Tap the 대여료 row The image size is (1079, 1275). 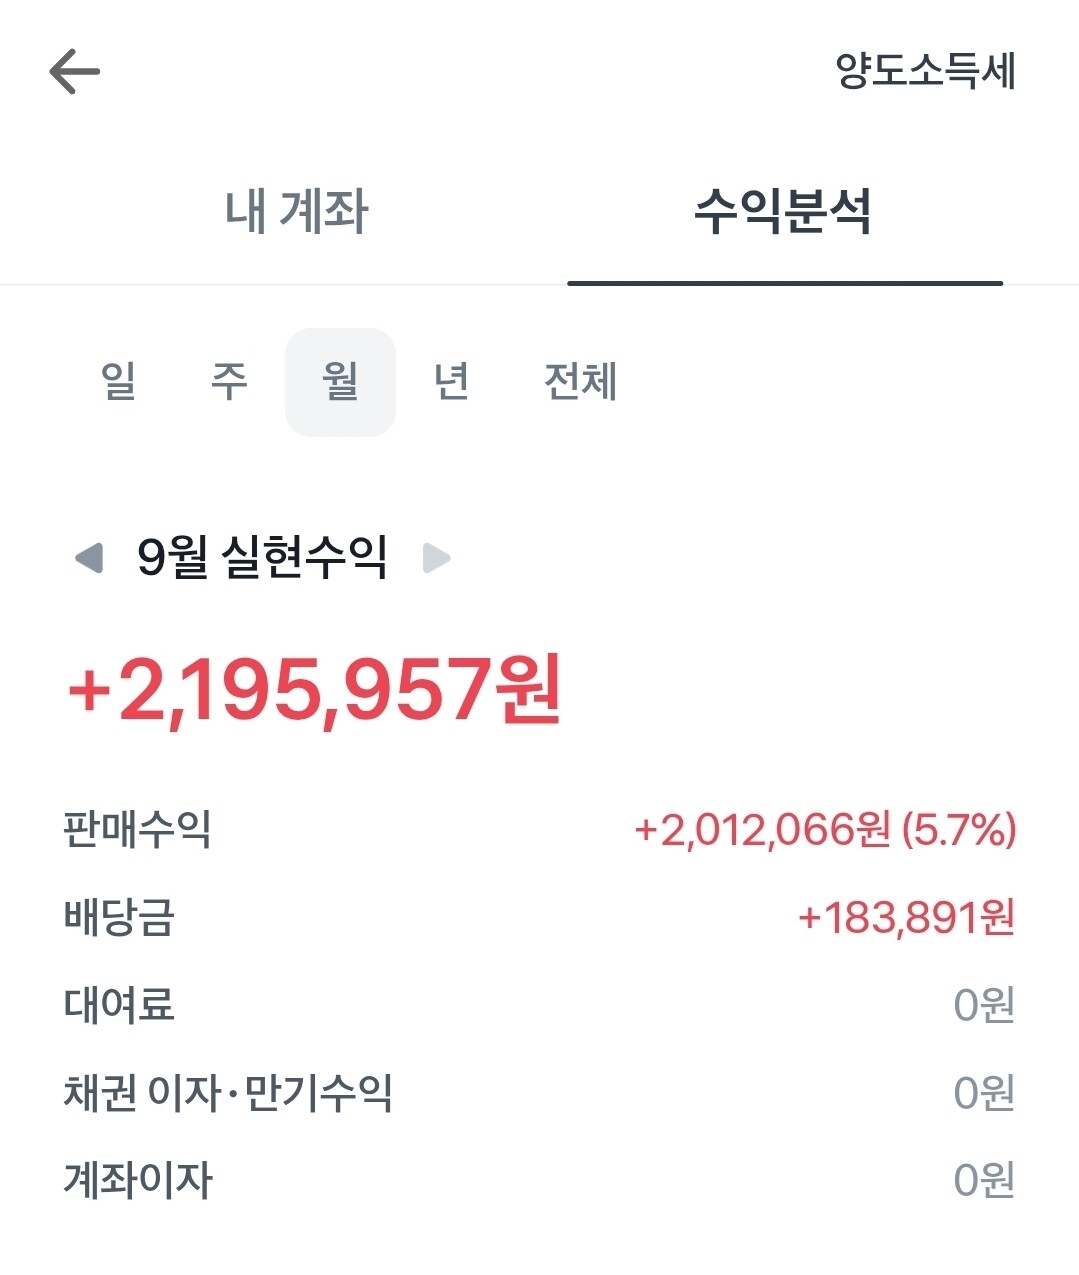119,1005
